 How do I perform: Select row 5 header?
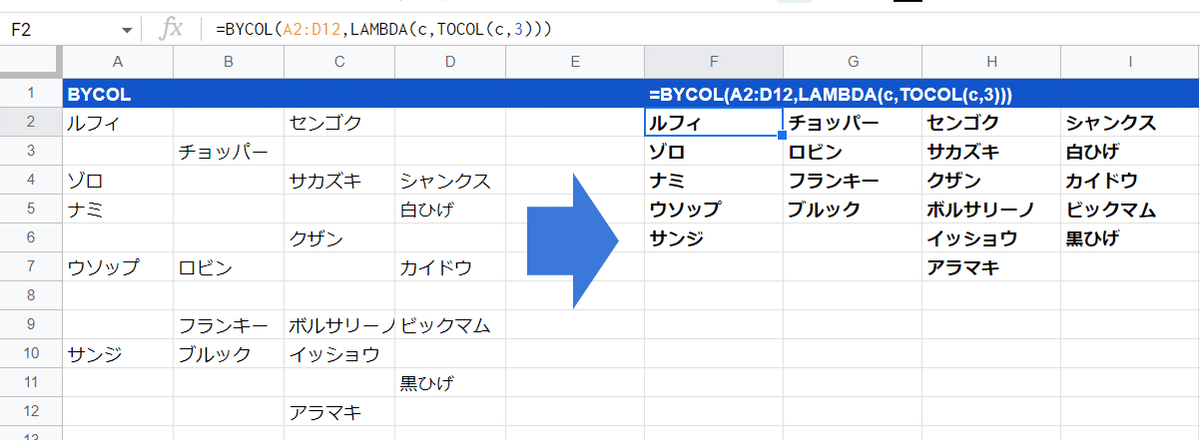[x=31, y=211]
